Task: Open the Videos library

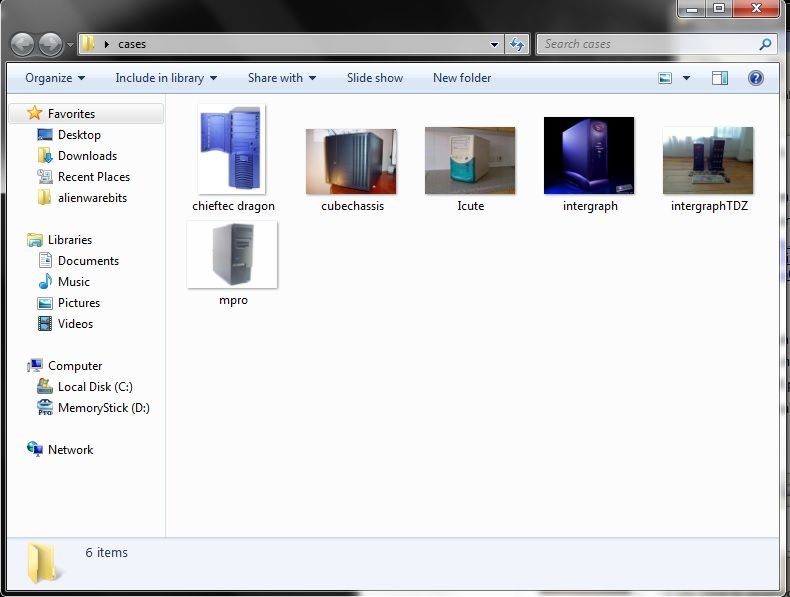Action: [75, 324]
